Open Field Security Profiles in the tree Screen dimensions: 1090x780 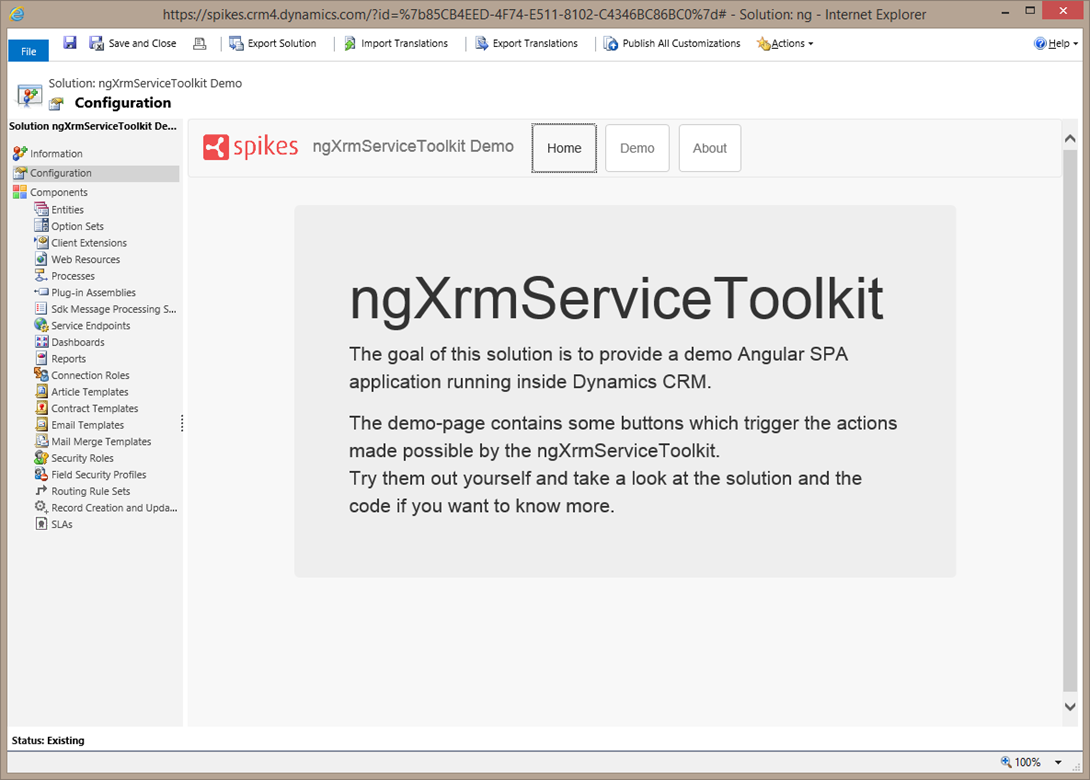tap(99, 475)
